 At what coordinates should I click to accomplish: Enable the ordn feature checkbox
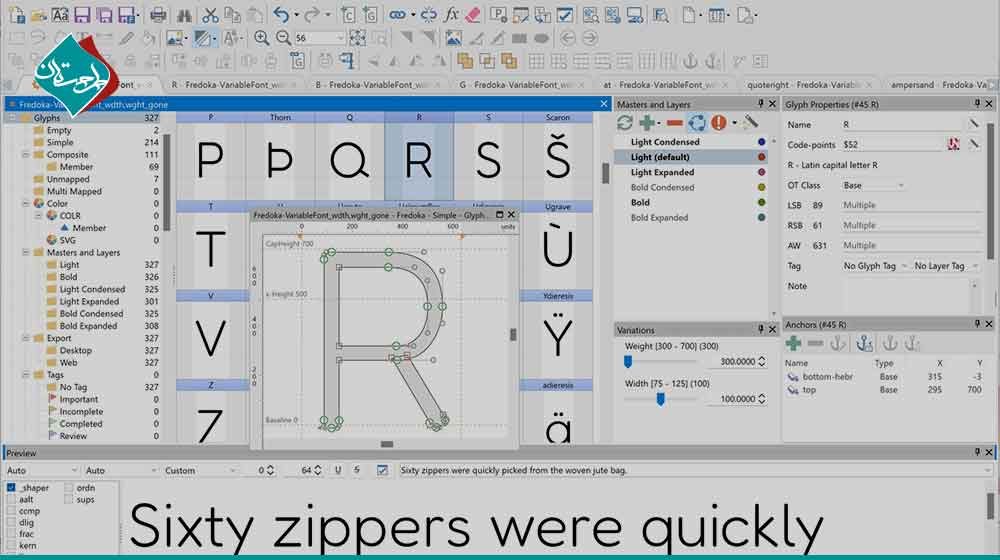[68, 487]
